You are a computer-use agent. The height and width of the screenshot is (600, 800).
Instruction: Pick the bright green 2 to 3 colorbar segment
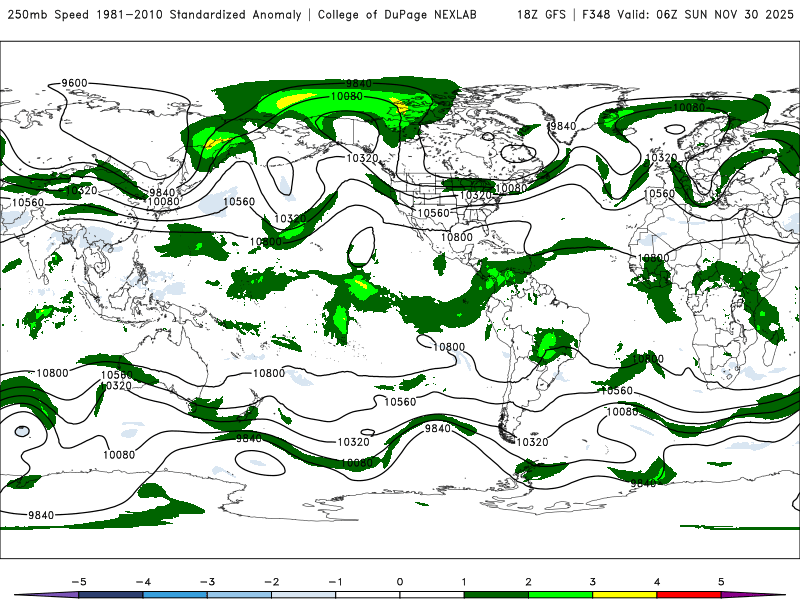[x=560, y=595]
